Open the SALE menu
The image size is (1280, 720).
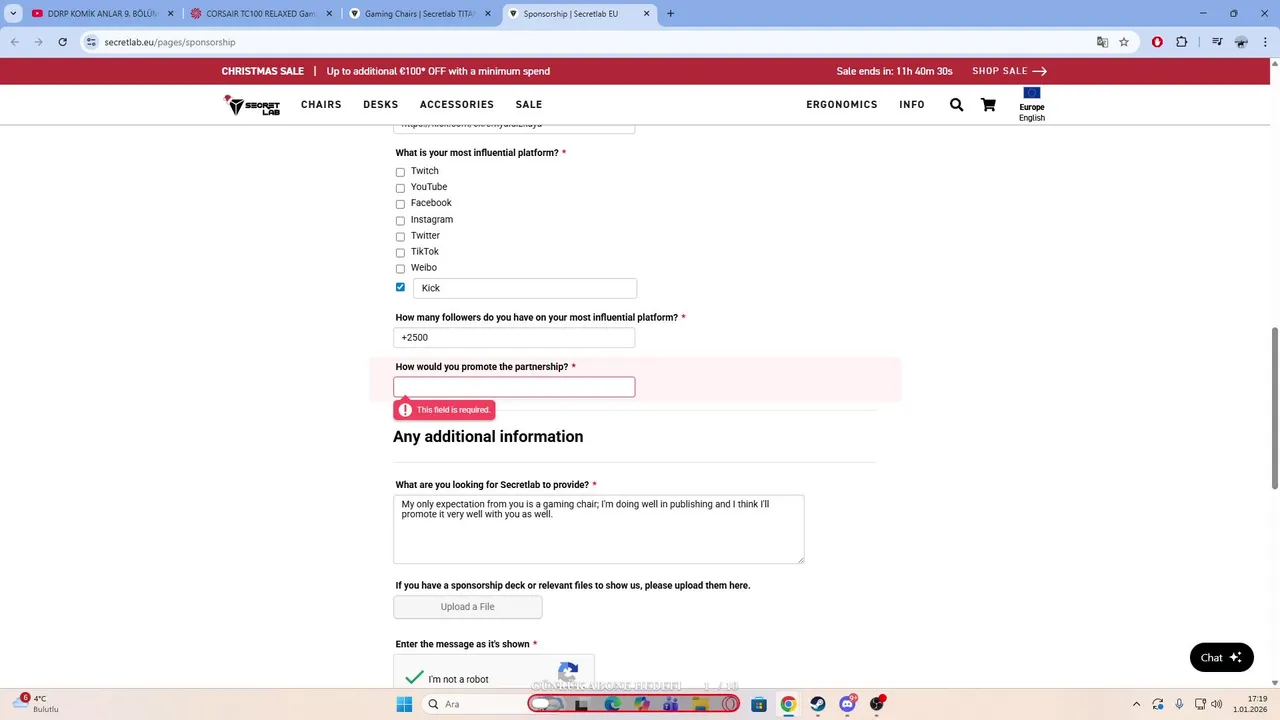529,104
